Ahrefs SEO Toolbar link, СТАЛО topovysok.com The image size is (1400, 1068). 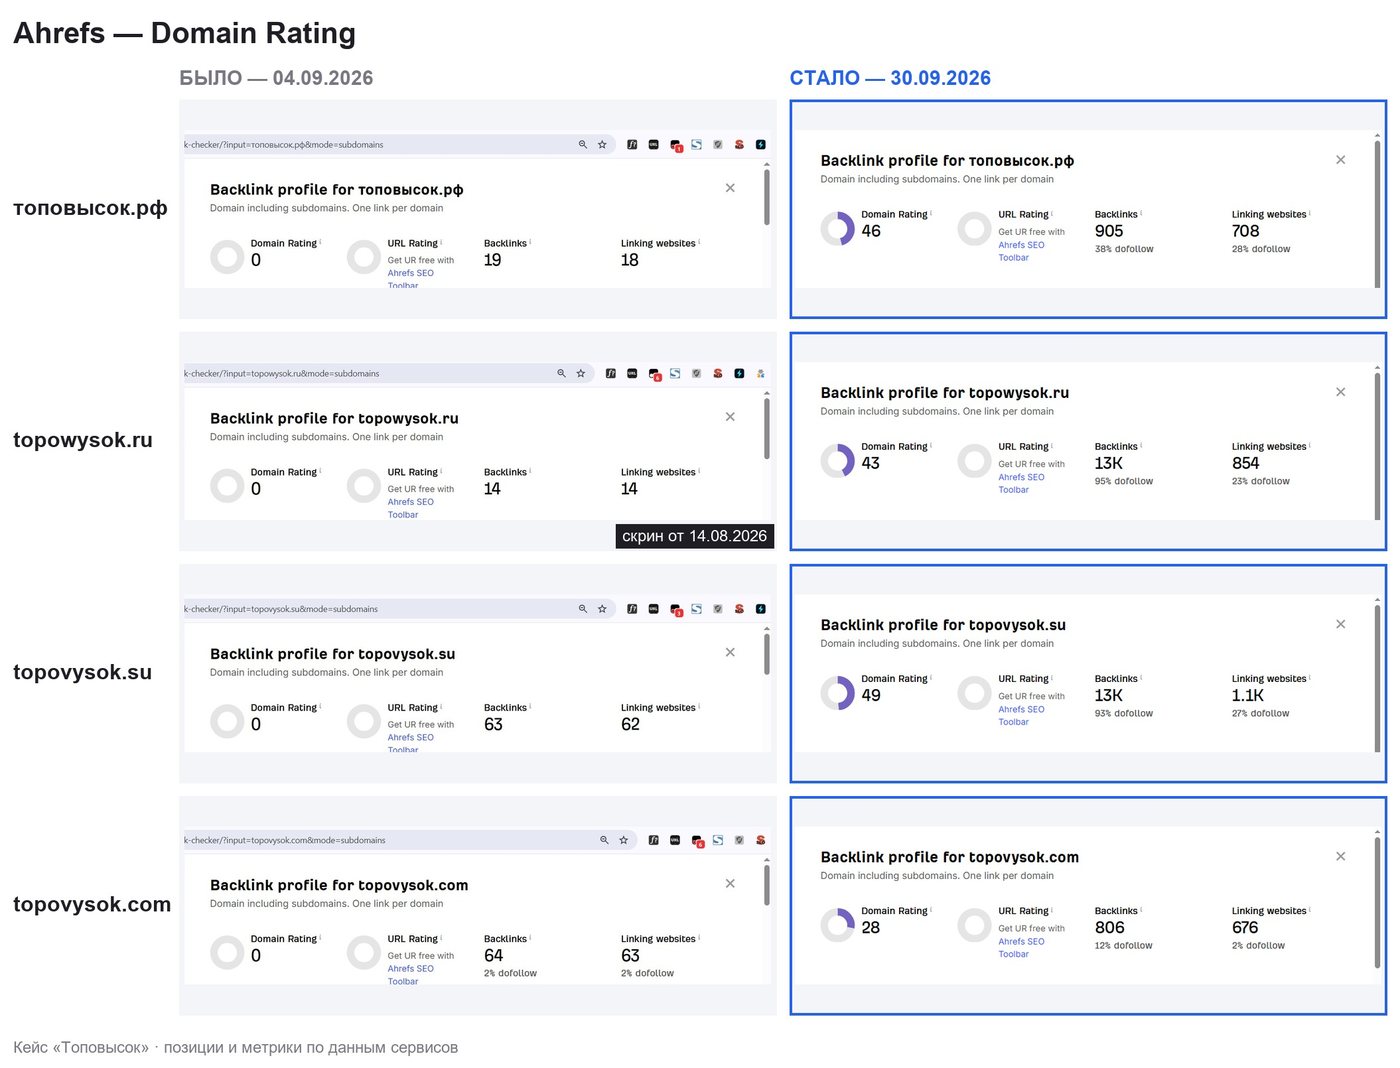[1021, 947]
